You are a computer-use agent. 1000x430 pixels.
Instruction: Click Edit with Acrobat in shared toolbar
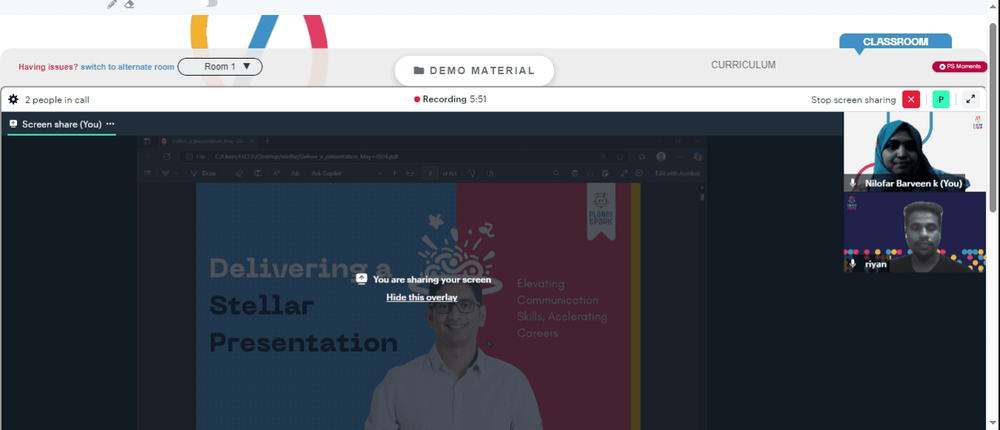click(x=677, y=174)
